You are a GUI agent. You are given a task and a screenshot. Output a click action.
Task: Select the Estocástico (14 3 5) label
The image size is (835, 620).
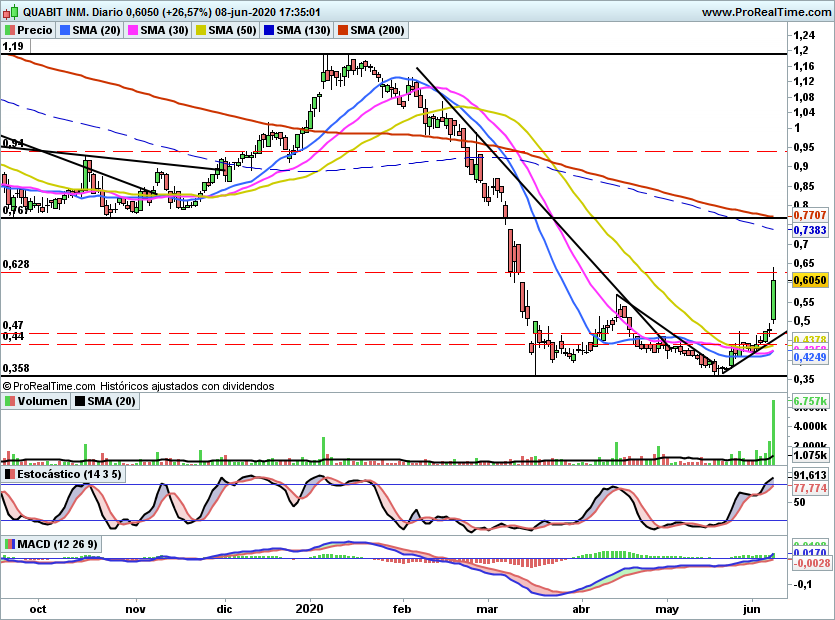[x=69, y=474]
